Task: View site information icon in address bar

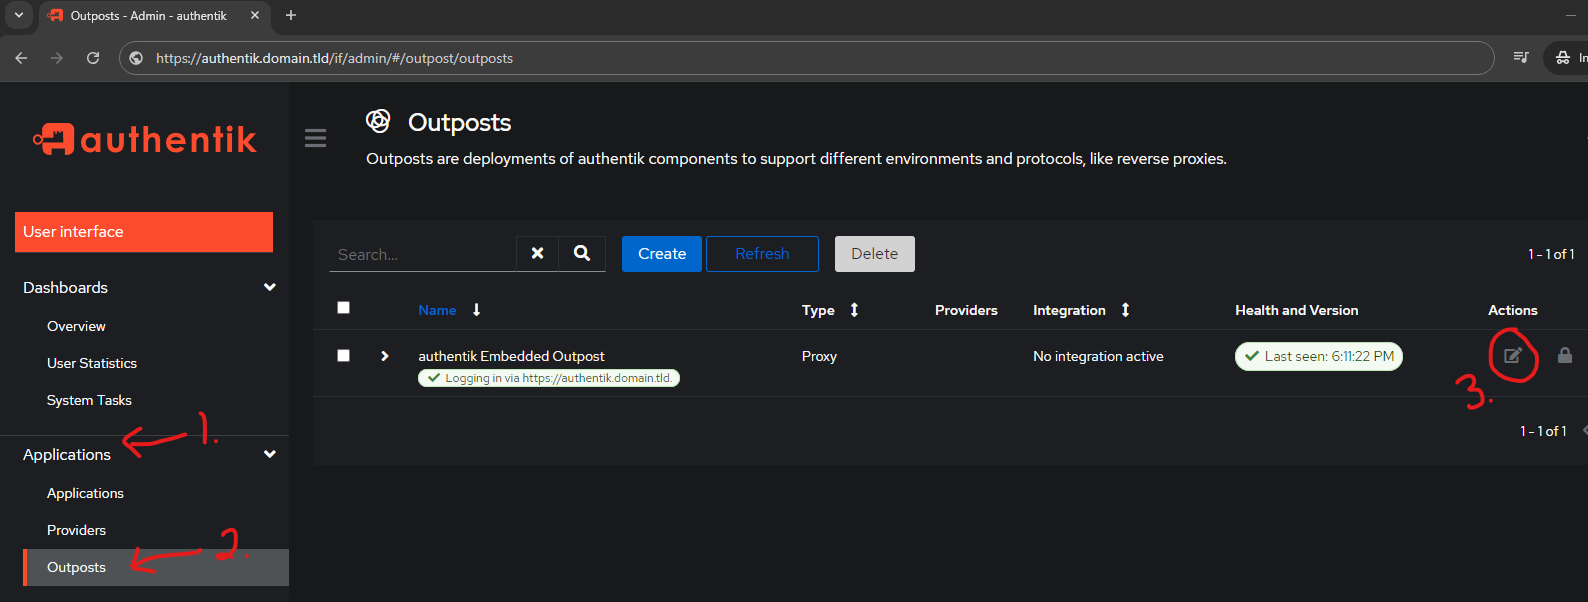Action: tap(136, 58)
